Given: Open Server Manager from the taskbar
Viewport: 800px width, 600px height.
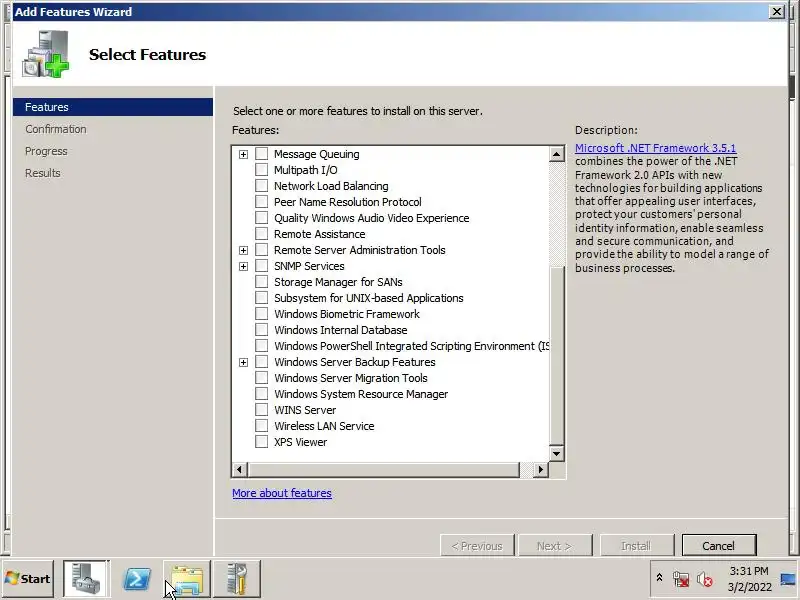Looking at the screenshot, I should click(x=86, y=579).
